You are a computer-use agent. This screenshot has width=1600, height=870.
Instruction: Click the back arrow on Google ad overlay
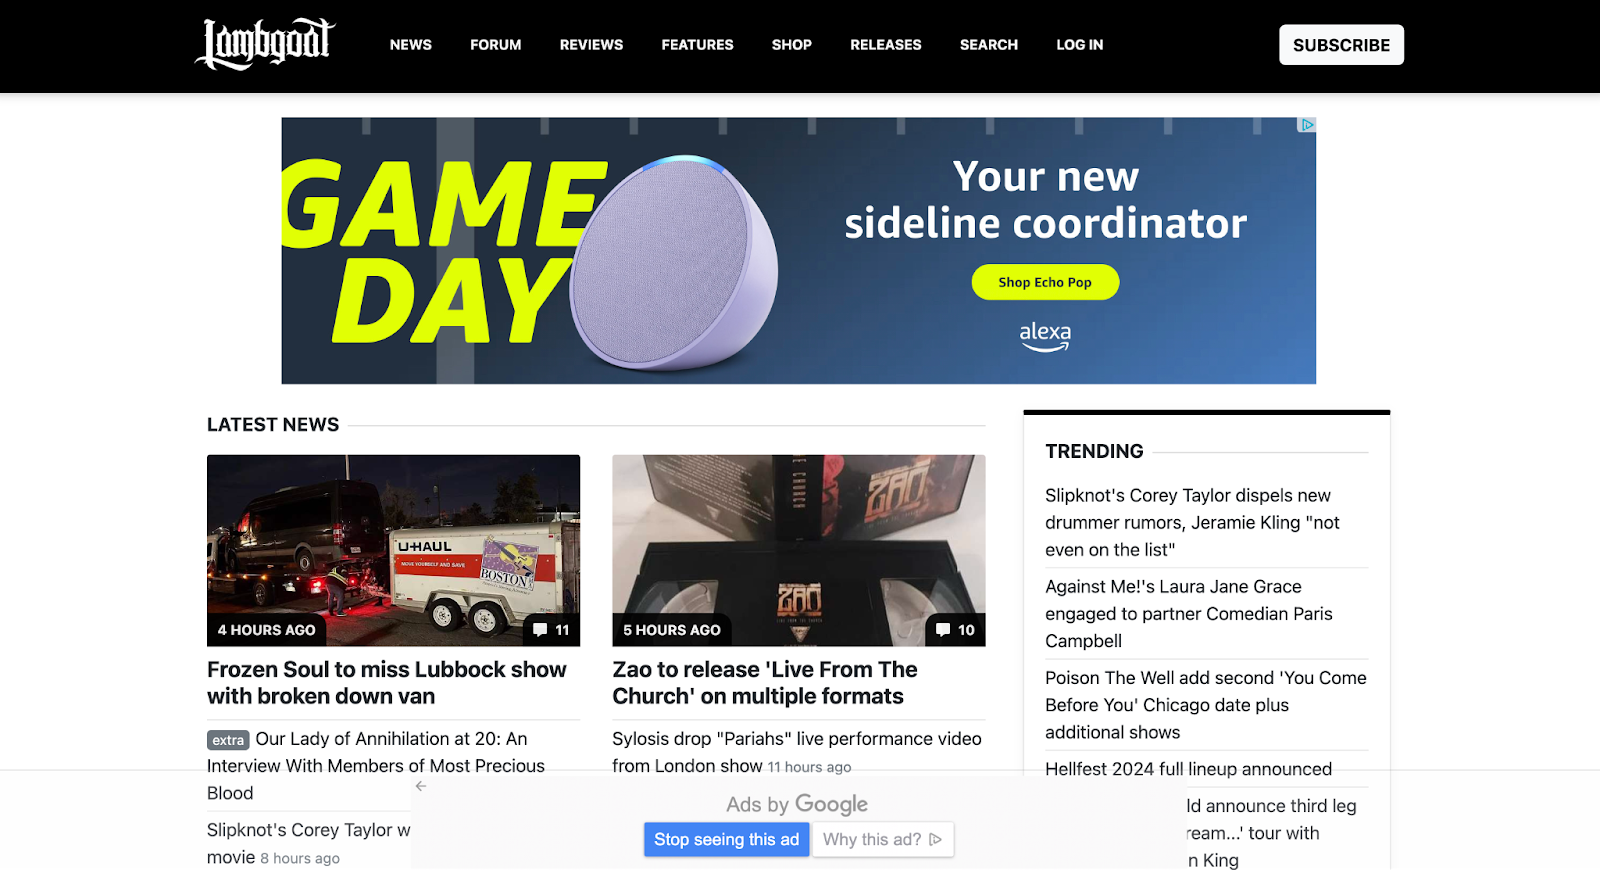421,786
